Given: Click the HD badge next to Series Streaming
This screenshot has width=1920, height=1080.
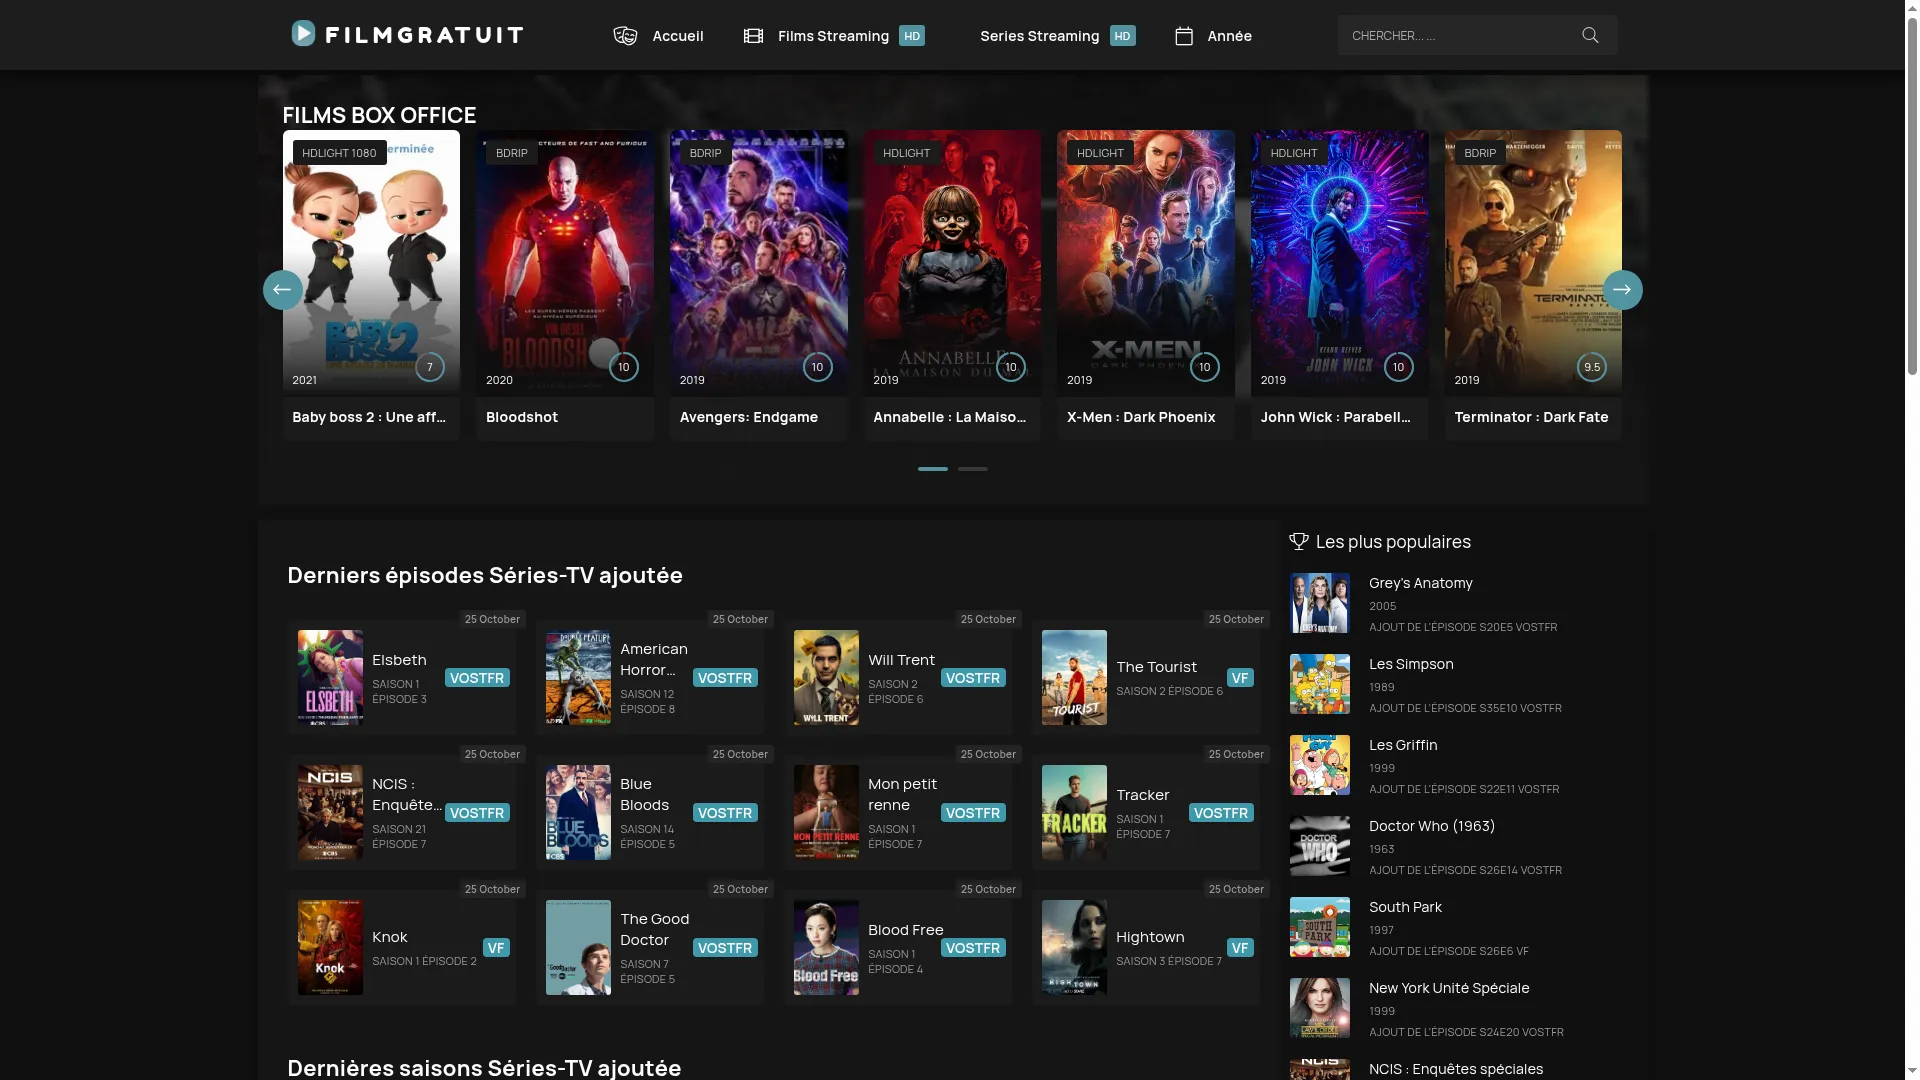Looking at the screenshot, I should [x=1123, y=36].
